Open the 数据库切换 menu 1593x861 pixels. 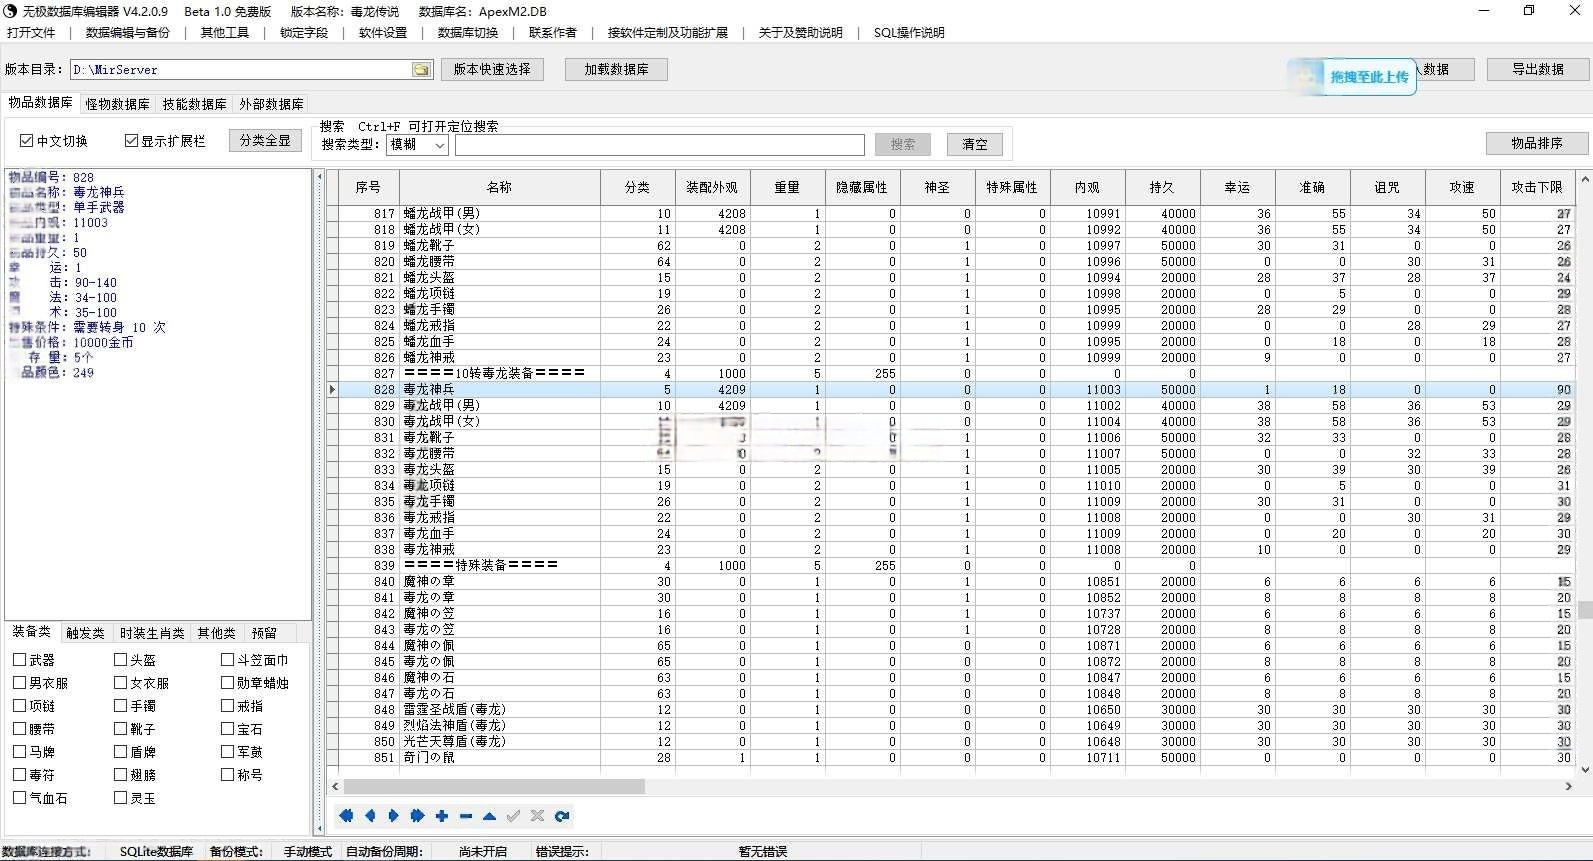coord(468,32)
